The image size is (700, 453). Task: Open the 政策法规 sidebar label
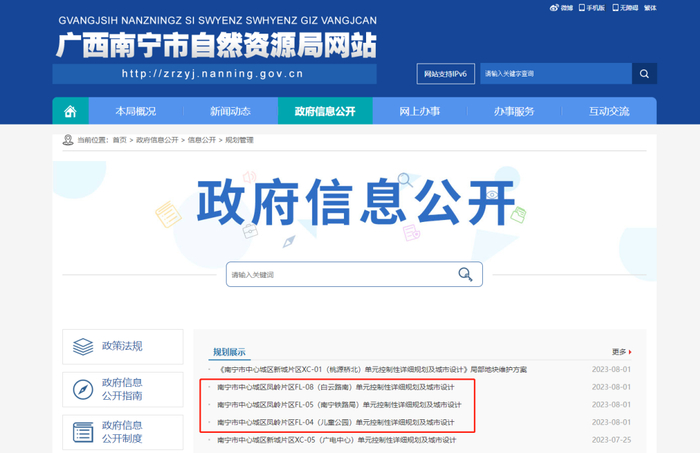(x=122, y=346)
